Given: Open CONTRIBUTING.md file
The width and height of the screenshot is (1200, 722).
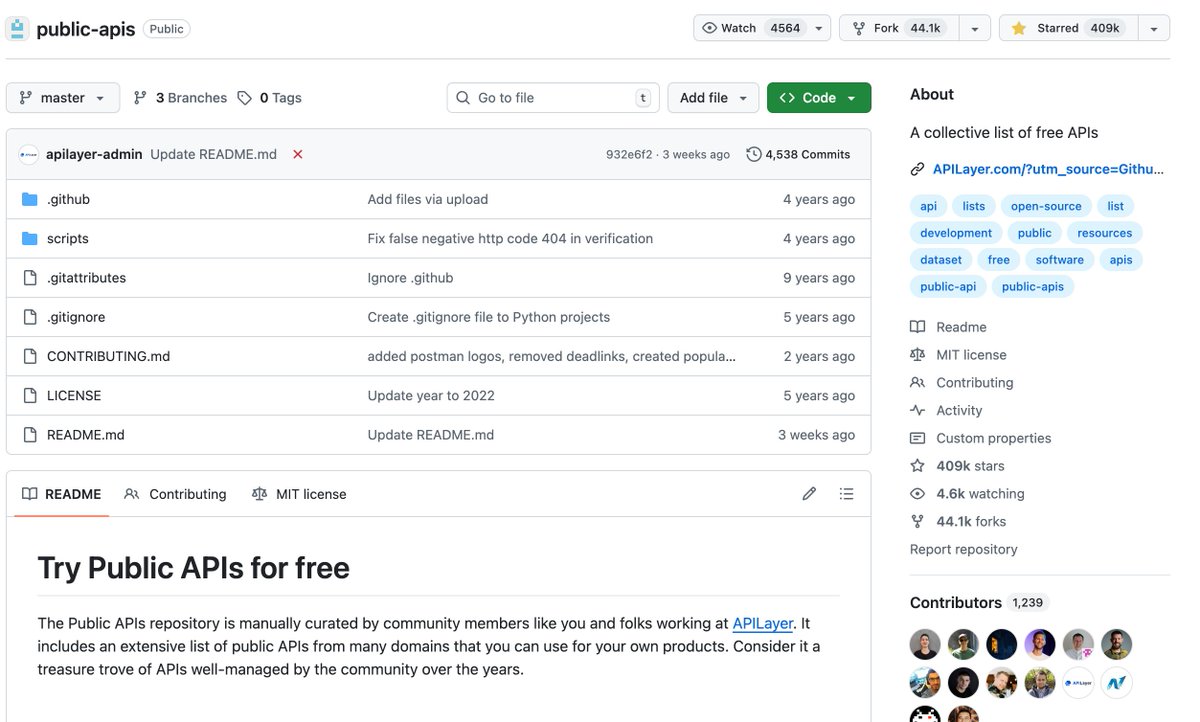Looking at the screenshot, I should tap(108, 356).
